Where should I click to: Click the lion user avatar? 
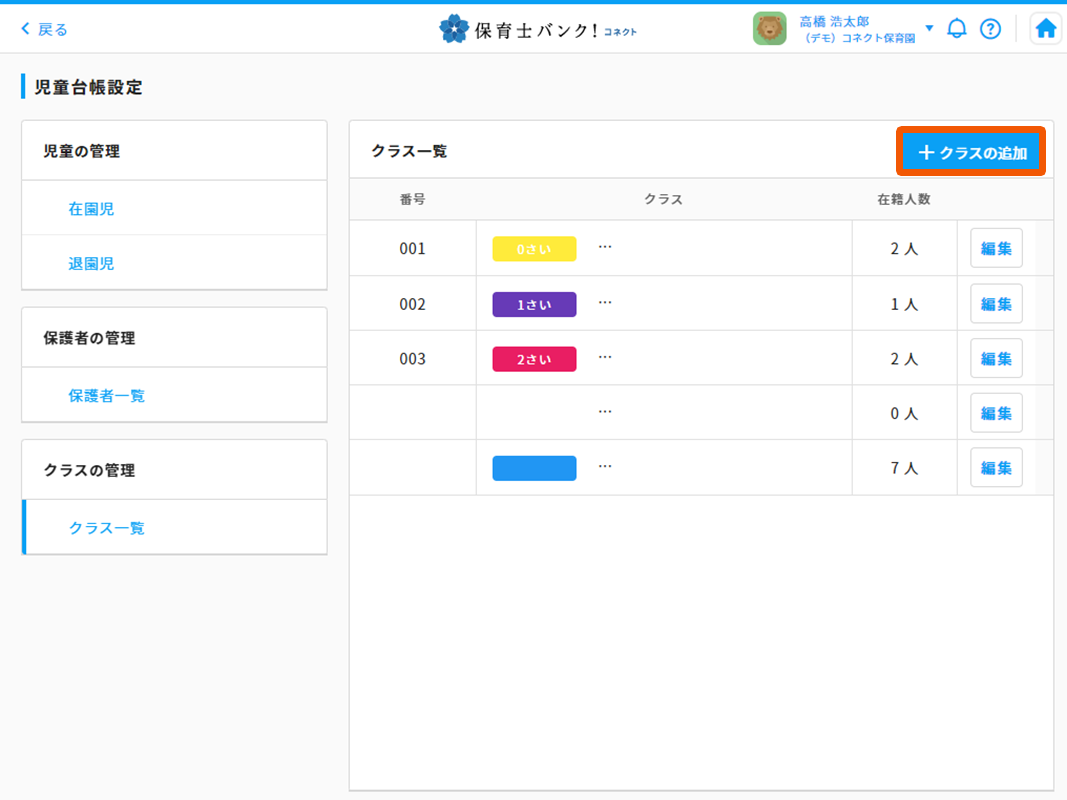[769, 29]
